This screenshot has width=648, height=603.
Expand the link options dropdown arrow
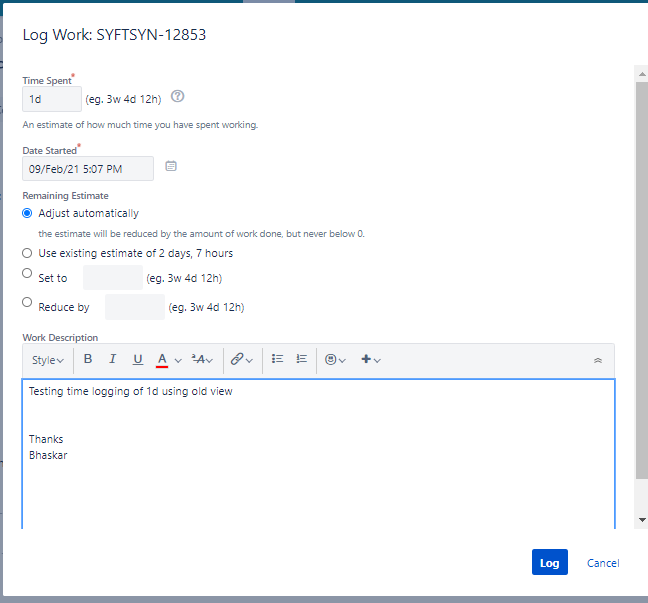[249, 360]
